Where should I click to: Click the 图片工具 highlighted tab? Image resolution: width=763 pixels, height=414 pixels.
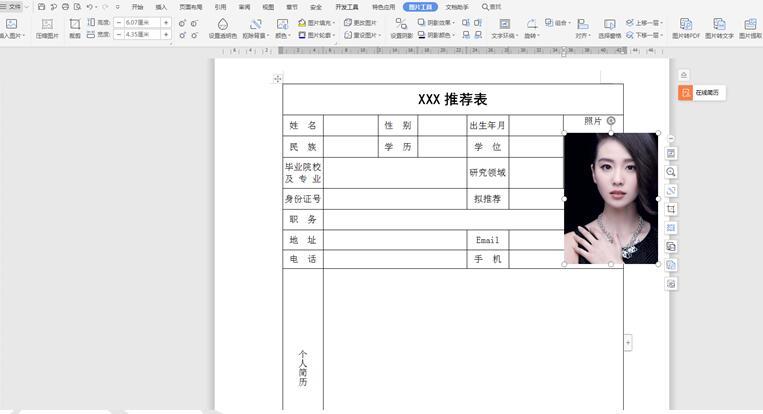(x=420, y=7)
